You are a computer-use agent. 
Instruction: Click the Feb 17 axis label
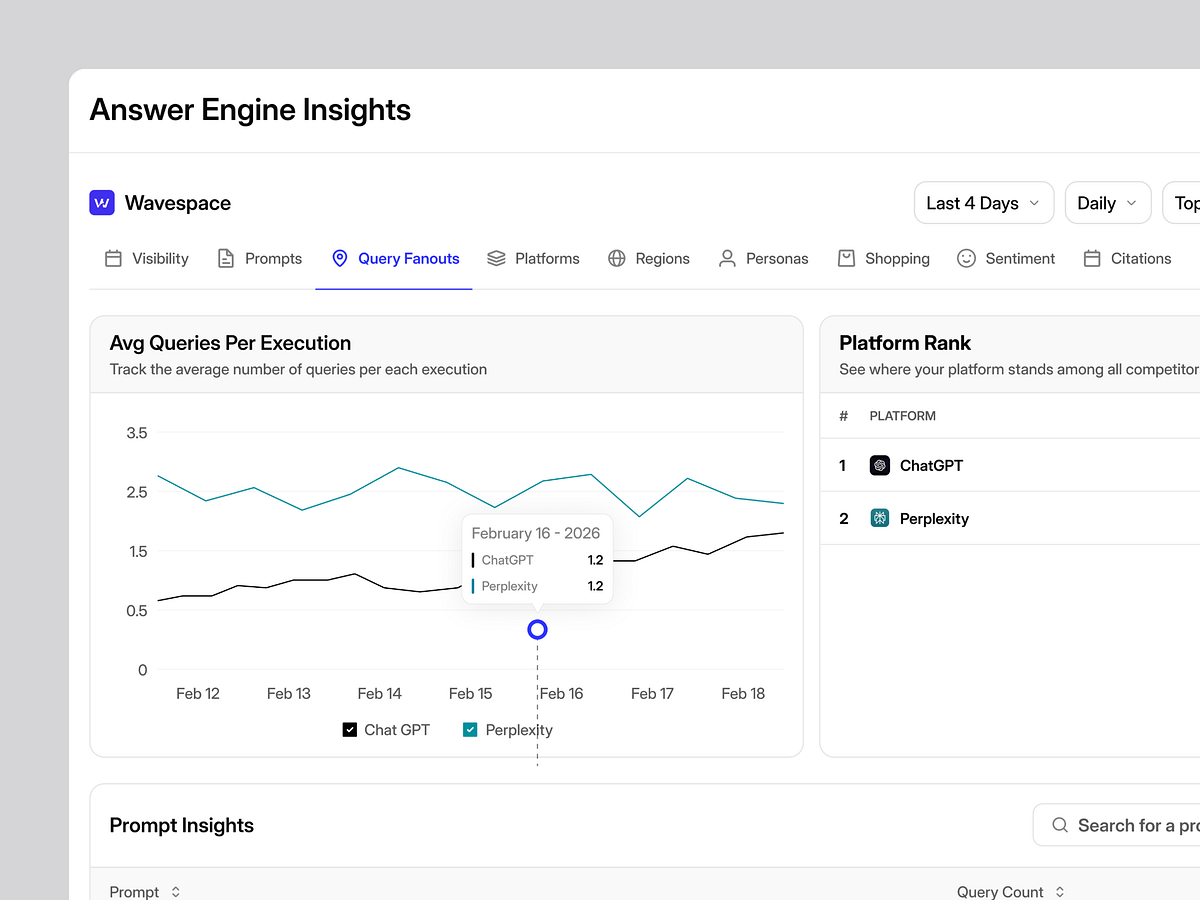click(653, 693)
